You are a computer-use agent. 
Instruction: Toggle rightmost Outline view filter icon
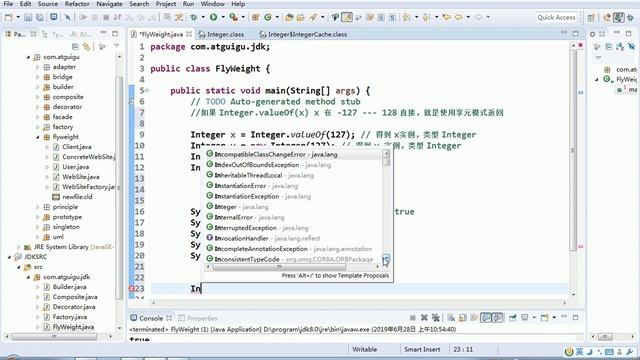pyautogui.click(x=631, y=47)
